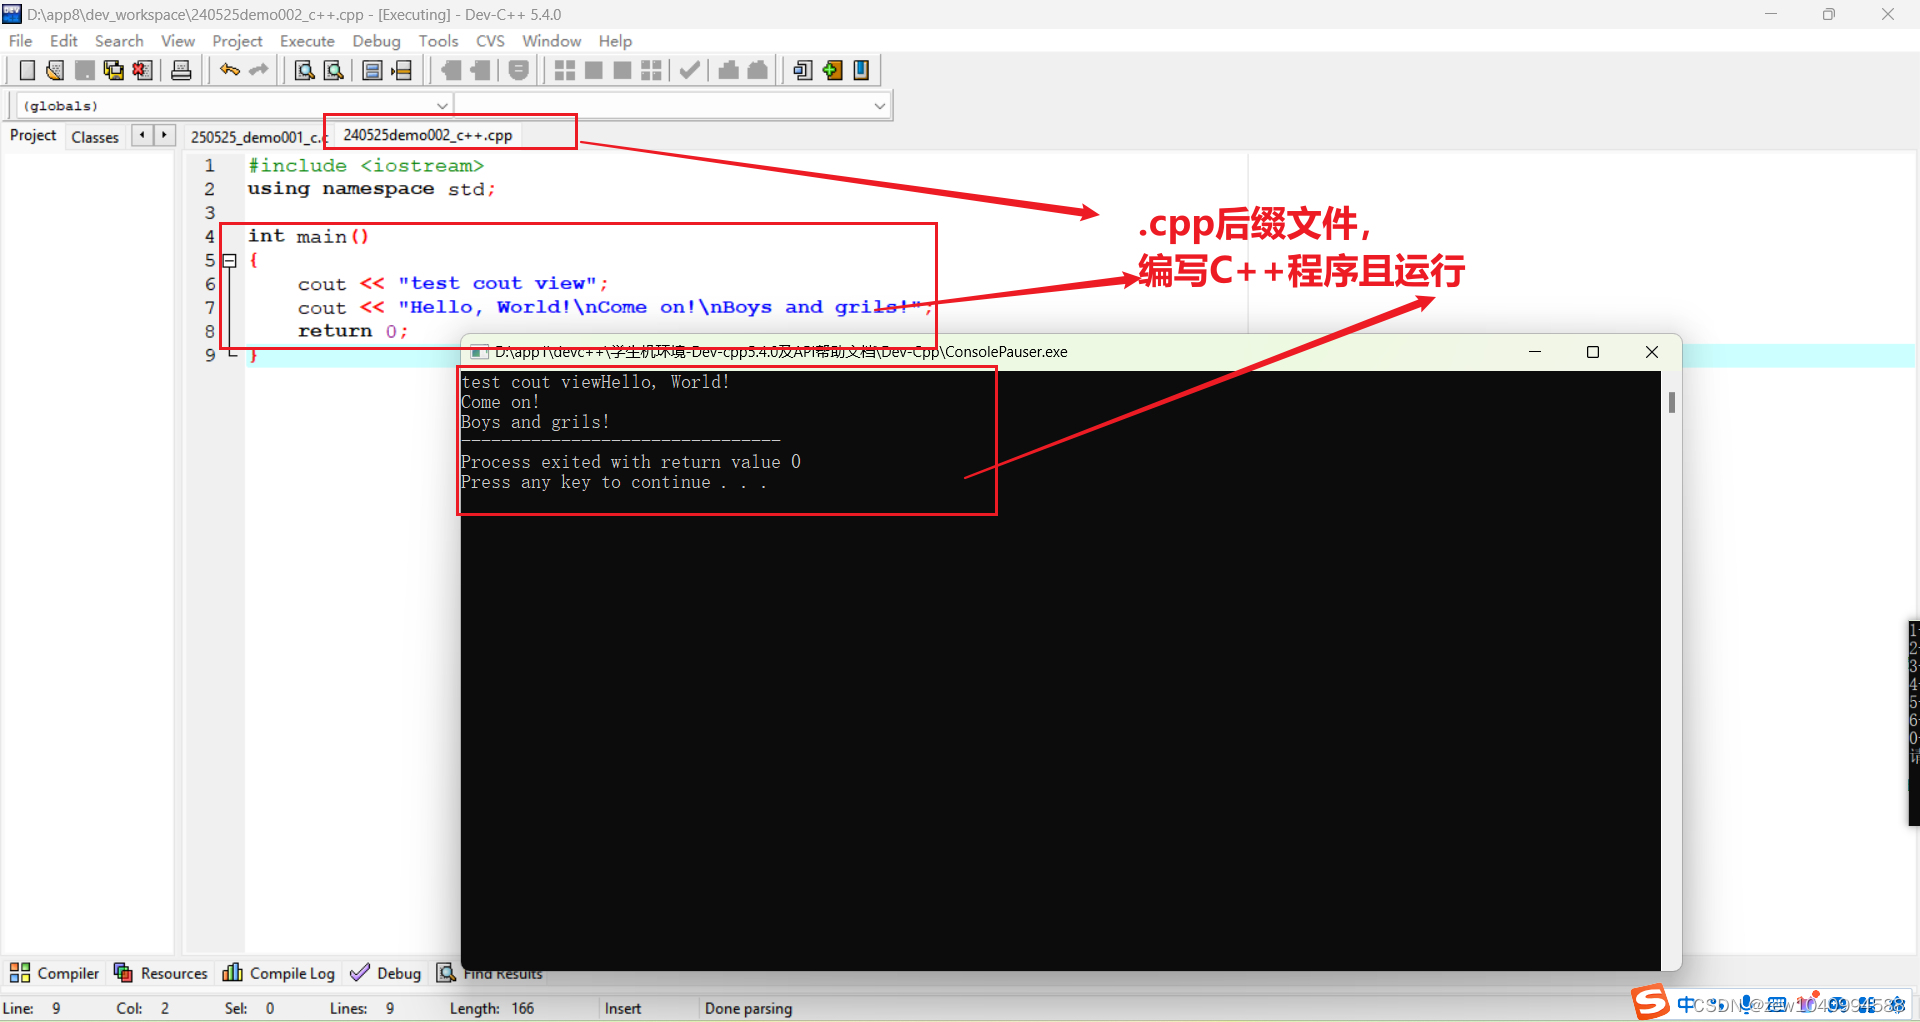Click the Goto function toolbar icon
The width and height of the screenshot is (1920, 1022).
pos(372,70)
